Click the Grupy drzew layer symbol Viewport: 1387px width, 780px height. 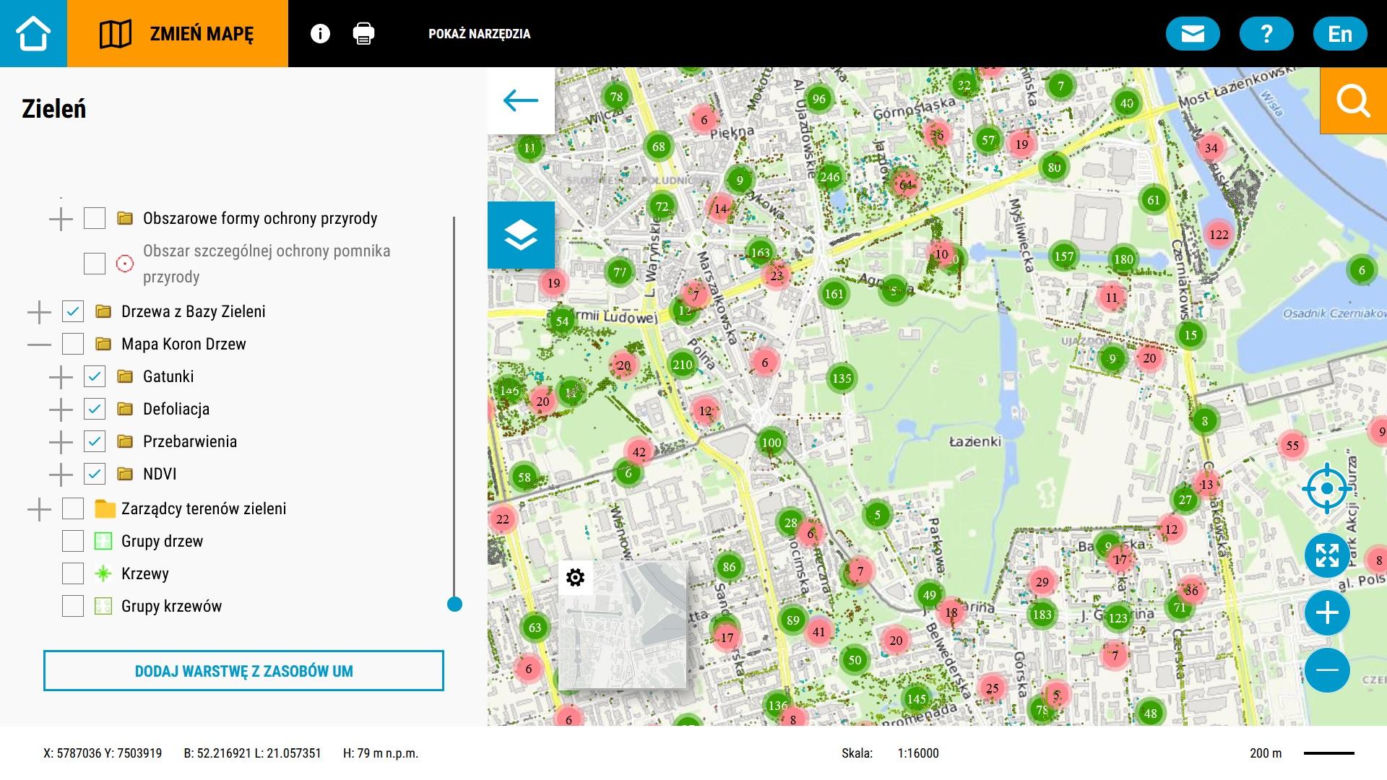click(x=103, y=541)
